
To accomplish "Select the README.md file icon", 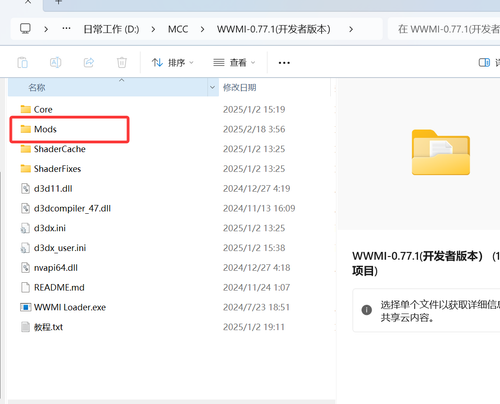I will [26, 287].
